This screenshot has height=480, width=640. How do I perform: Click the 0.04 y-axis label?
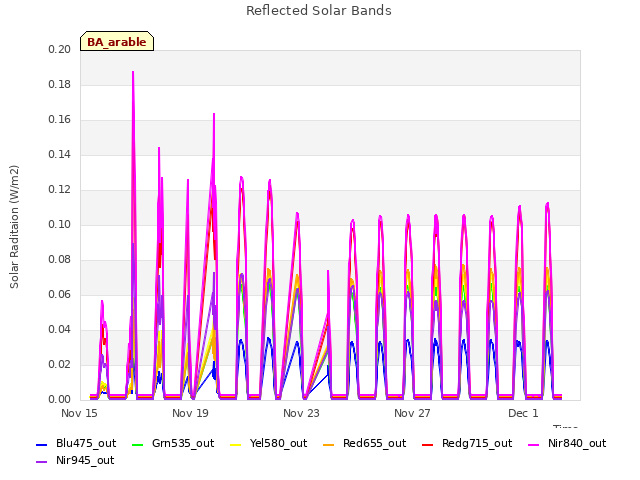pyautogui.click(x=60, y=329)
